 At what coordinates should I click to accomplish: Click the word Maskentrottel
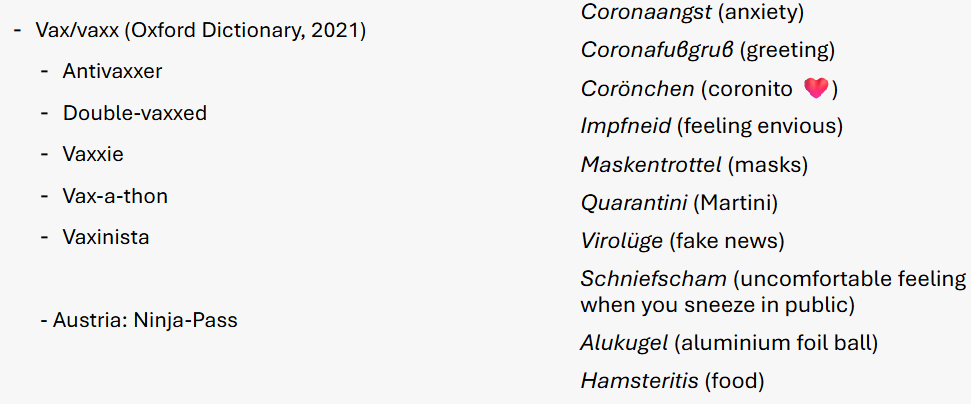point(650,165)
